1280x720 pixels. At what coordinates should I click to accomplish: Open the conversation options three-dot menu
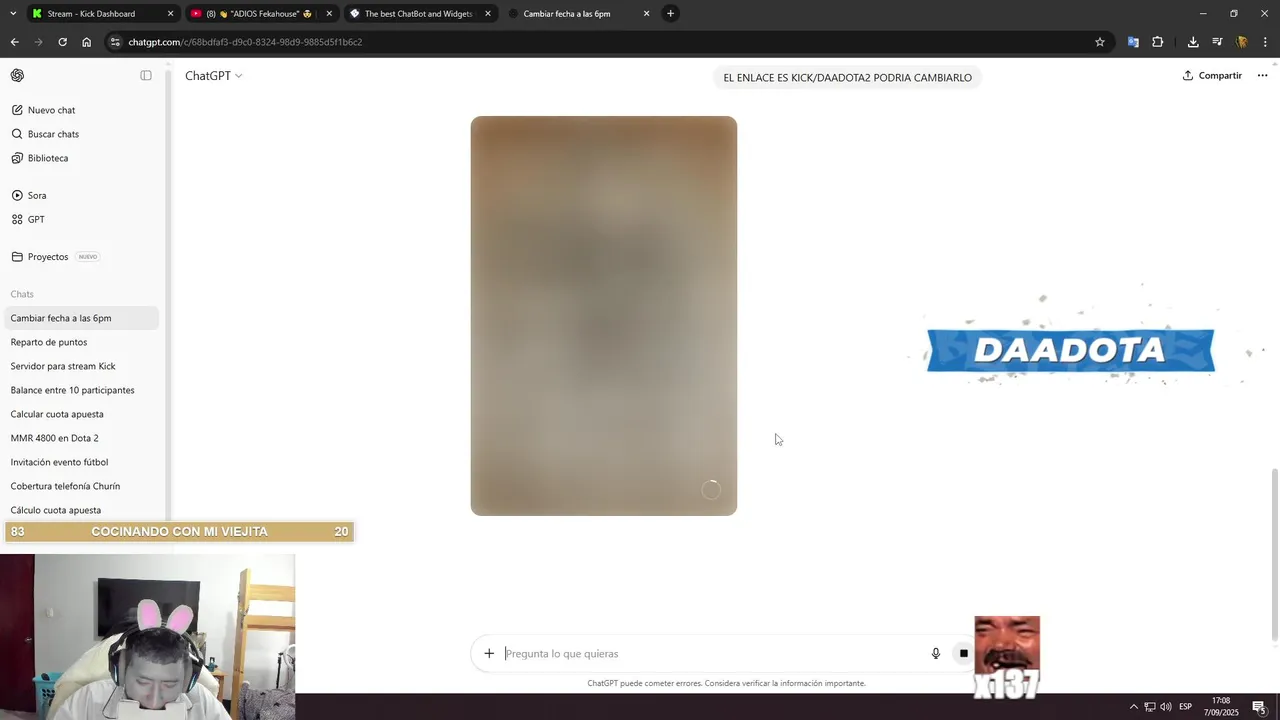tap(1262, 76)
